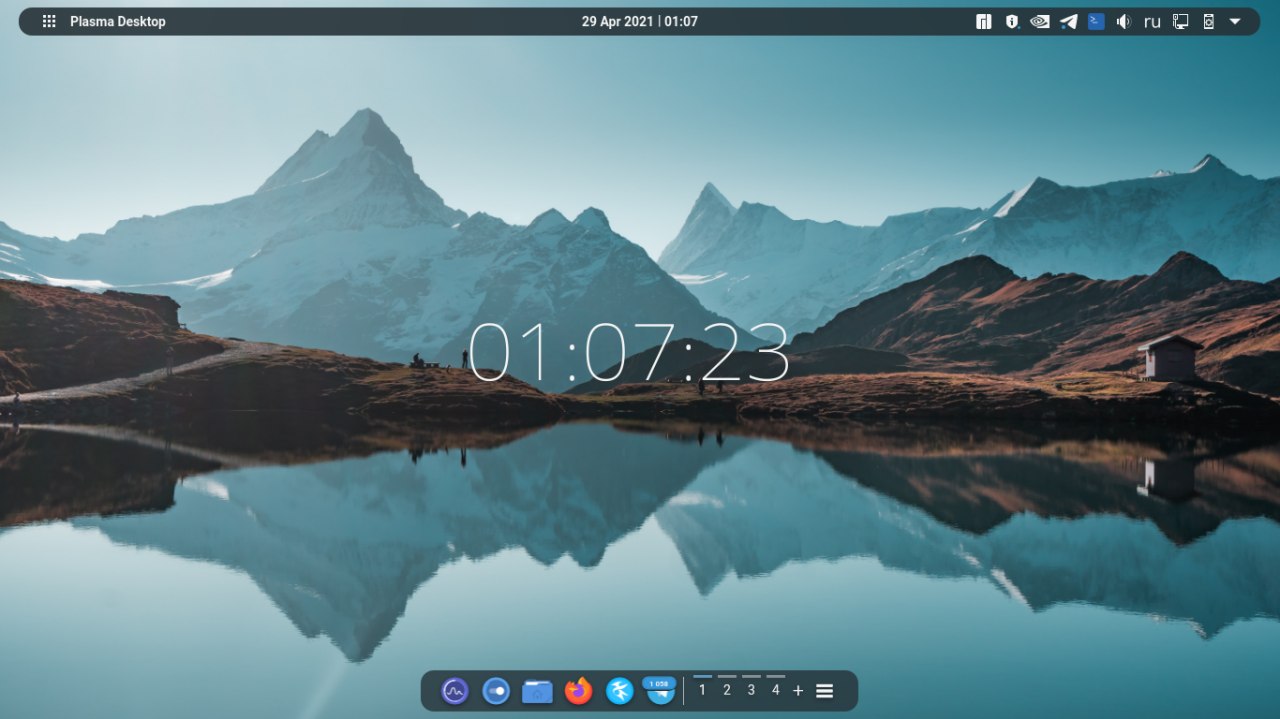The height and width of the screenshot is (719, 1280).
Task: Launch the system monitor dock icon
Action: pyautogui.click(x=455, y=691)
